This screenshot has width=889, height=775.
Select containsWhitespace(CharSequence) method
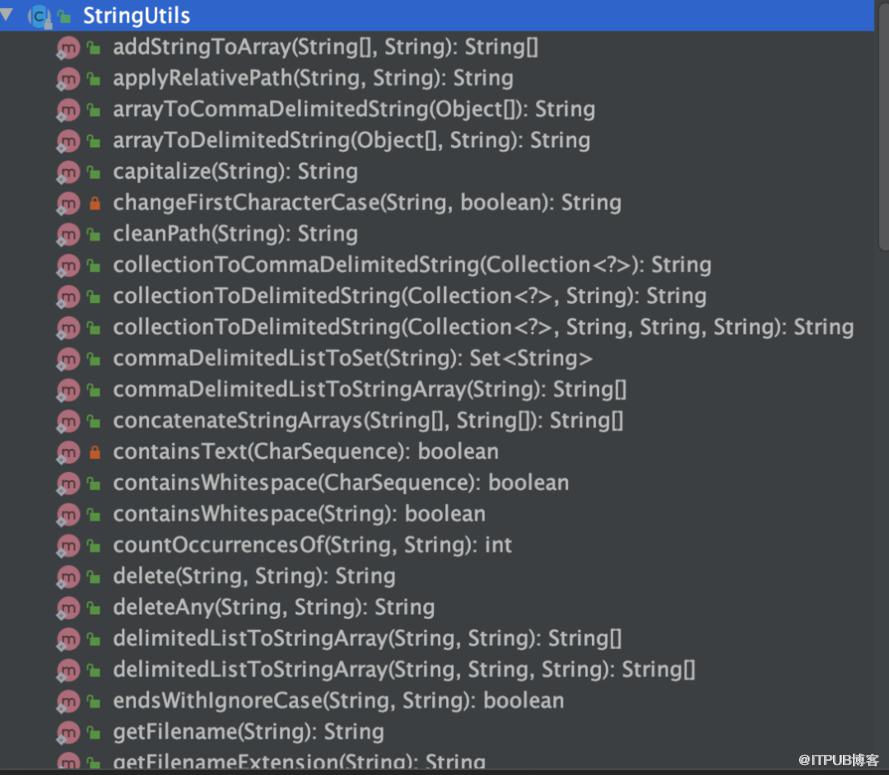click(x=341, y=483)
